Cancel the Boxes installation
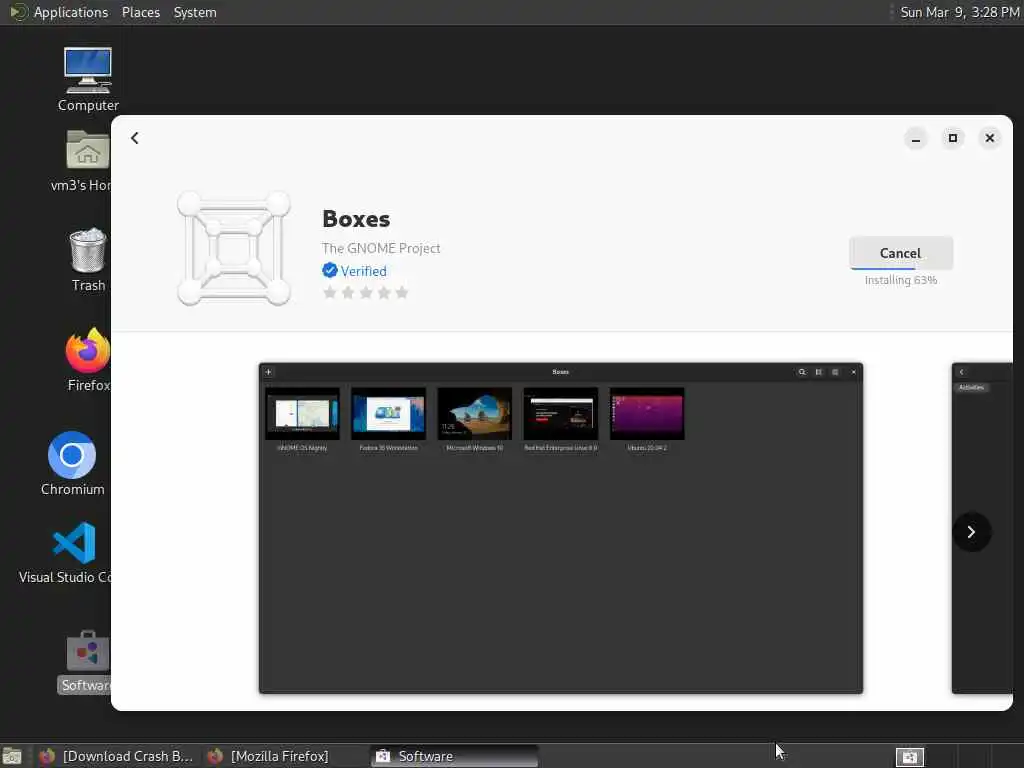1024x768 pixels. (x=901, y=253)
